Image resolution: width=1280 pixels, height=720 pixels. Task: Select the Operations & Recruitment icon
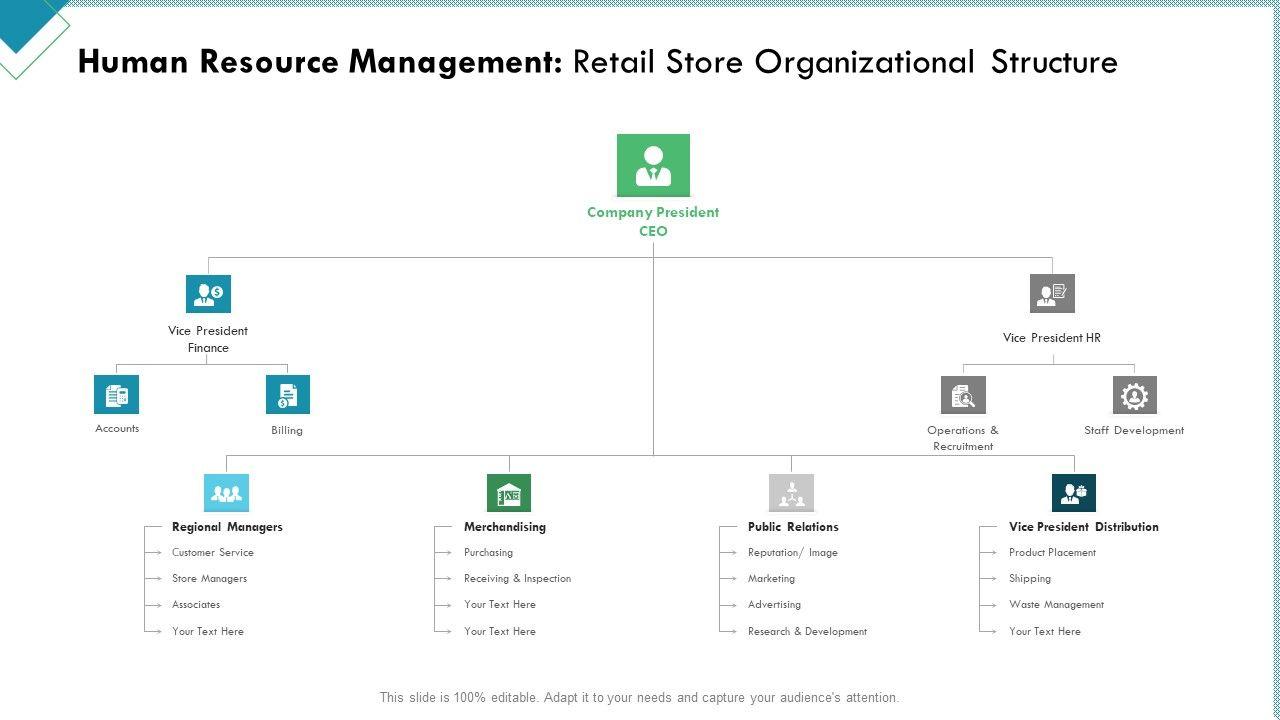(963, 395)
